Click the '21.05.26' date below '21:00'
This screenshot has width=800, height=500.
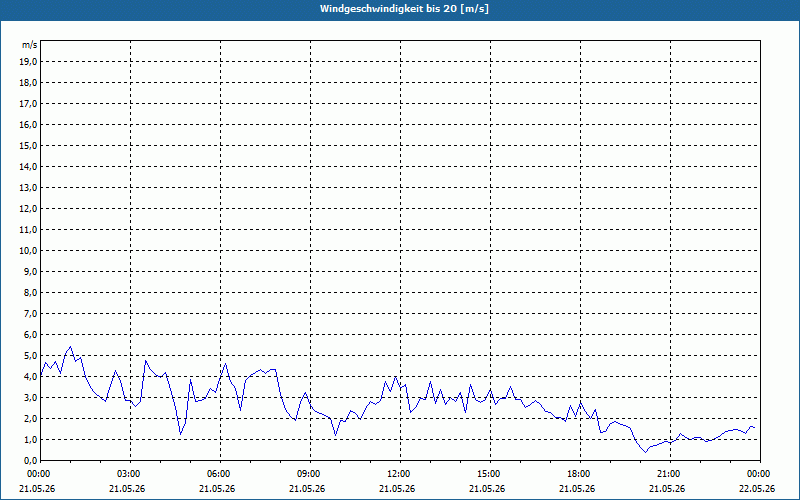667,488
